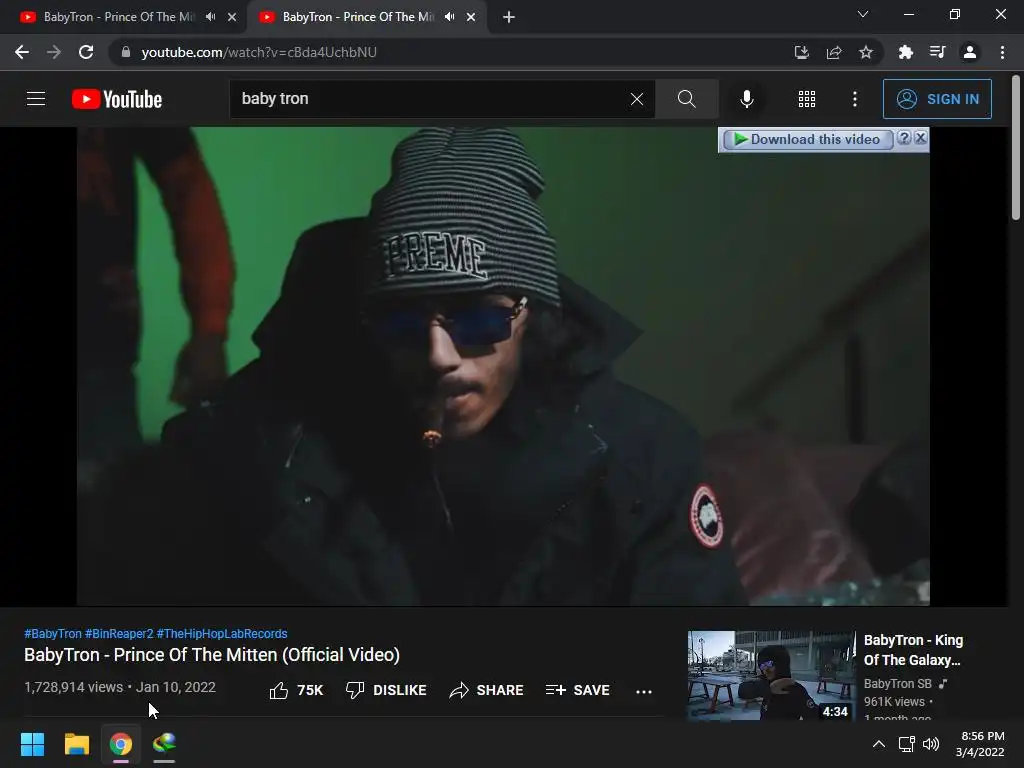
Task: Open the King Of The Galaxy thumbnail
Action: tap(771, 676)
